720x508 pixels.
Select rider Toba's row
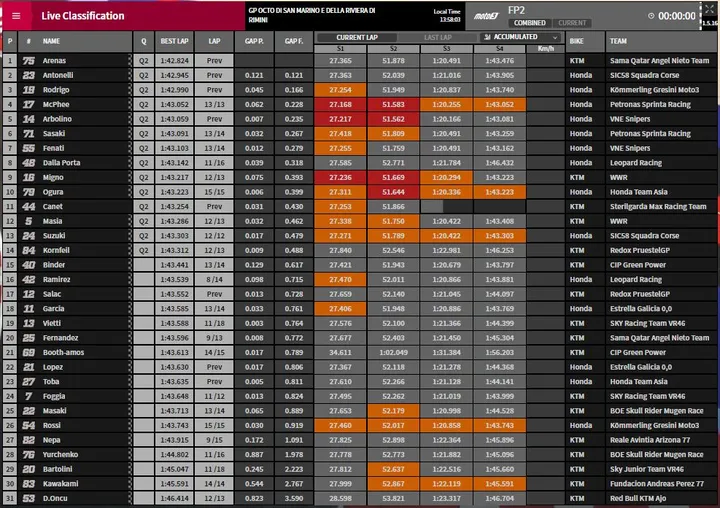[x=360, y=382]
